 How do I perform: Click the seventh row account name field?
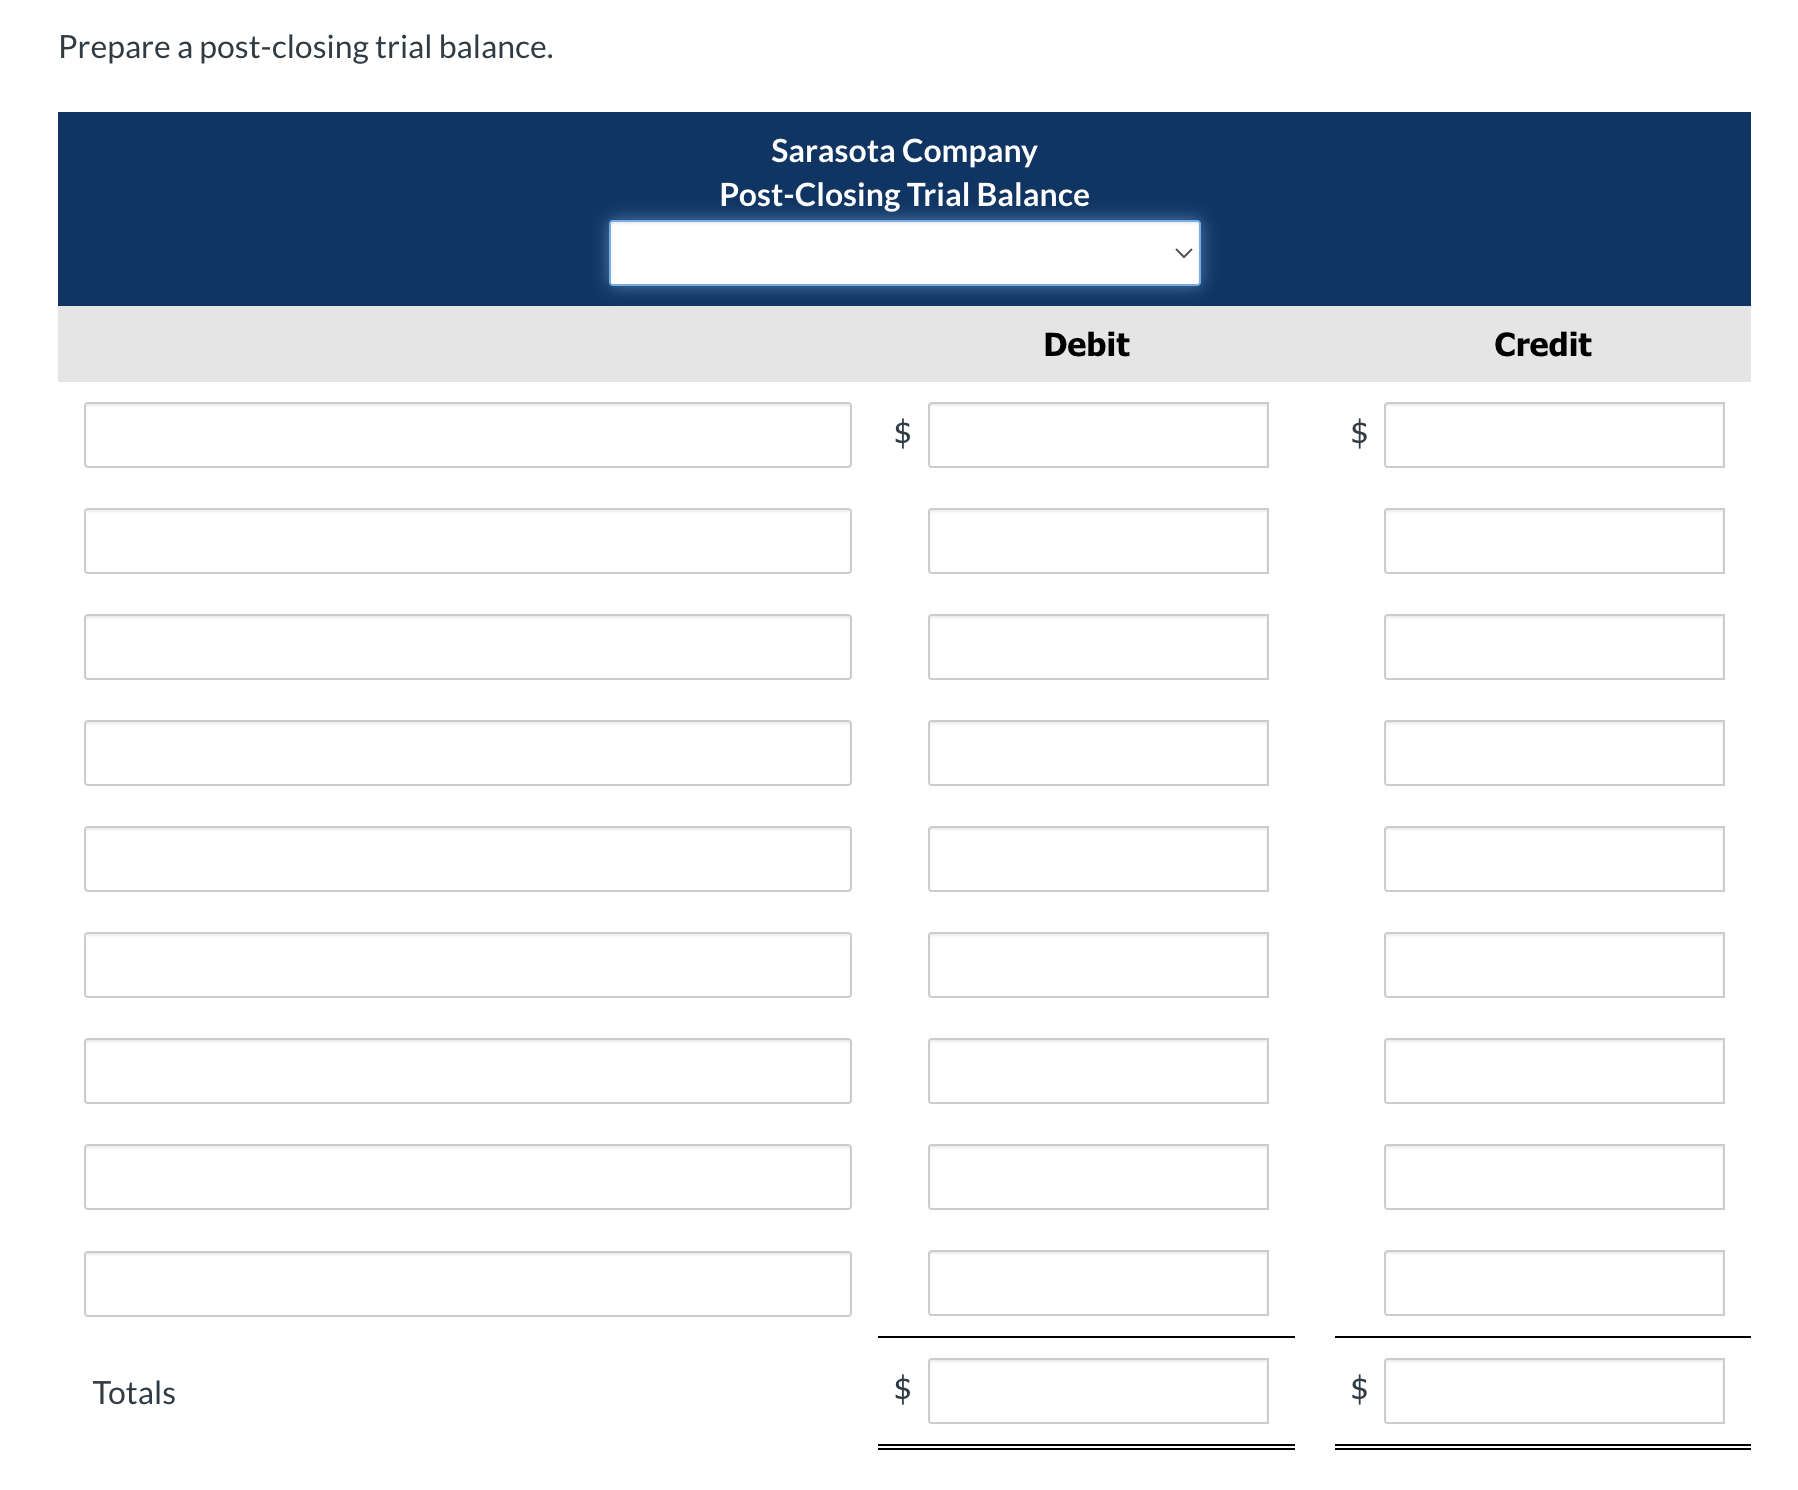468,1071
